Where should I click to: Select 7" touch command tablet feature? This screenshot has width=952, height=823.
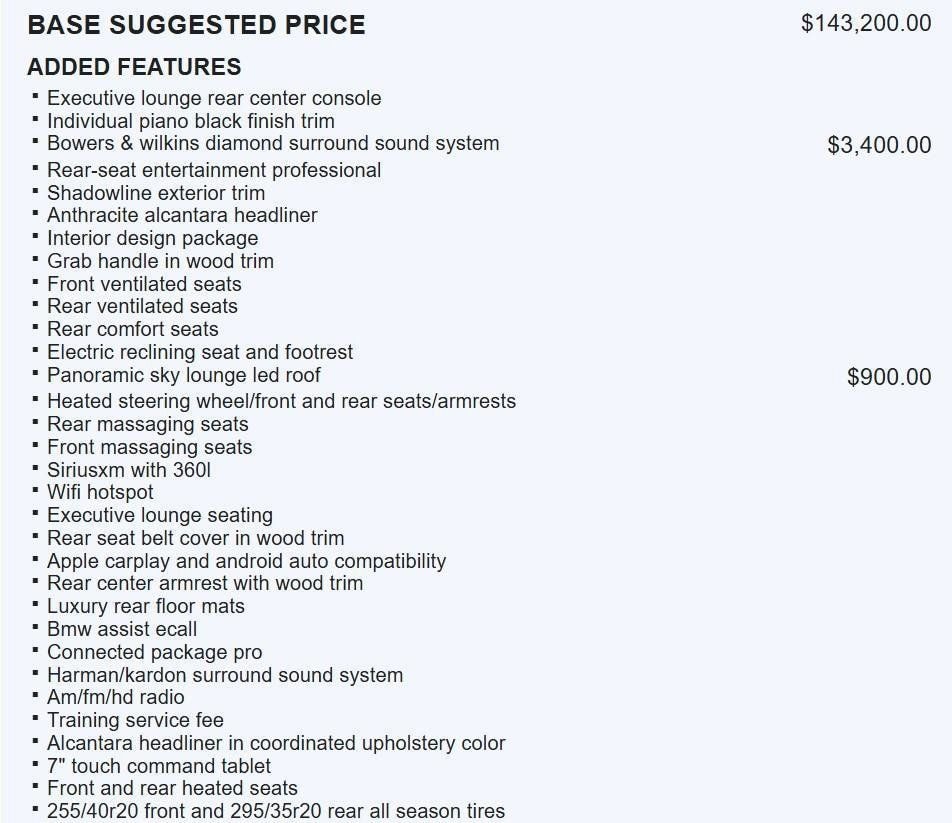[159, 766]
